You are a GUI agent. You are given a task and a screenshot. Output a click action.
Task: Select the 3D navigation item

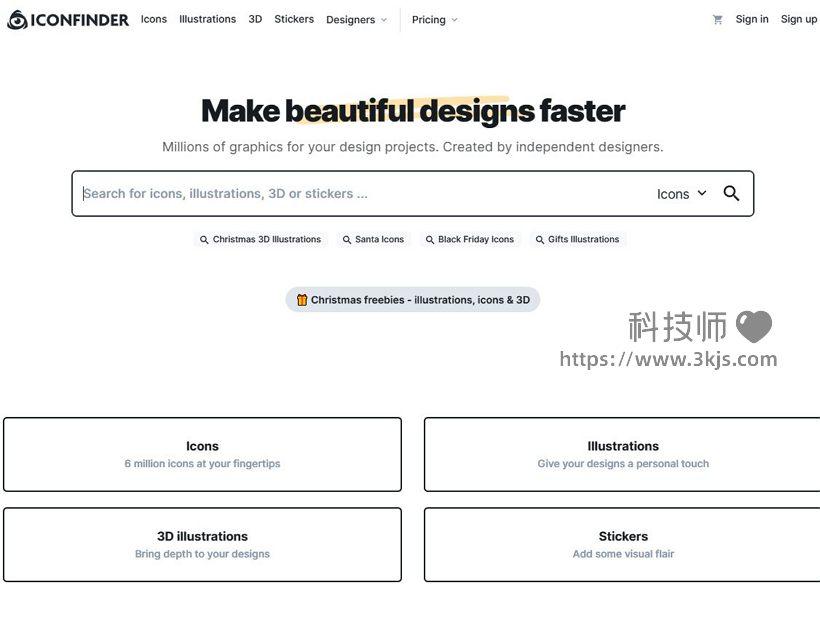pos(255,19)
